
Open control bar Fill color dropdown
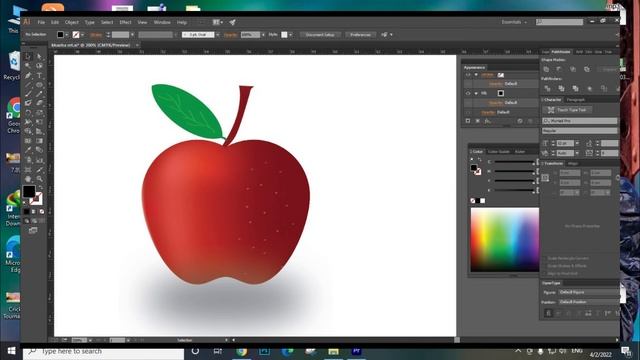coord(67,35)
